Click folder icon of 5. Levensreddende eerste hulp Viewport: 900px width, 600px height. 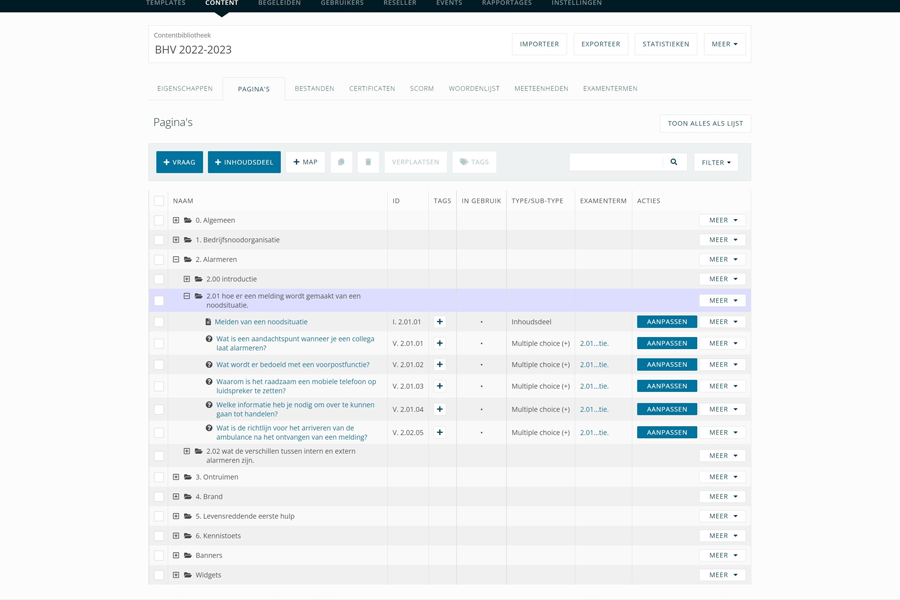pyautogui.click(x=188, y=516)
